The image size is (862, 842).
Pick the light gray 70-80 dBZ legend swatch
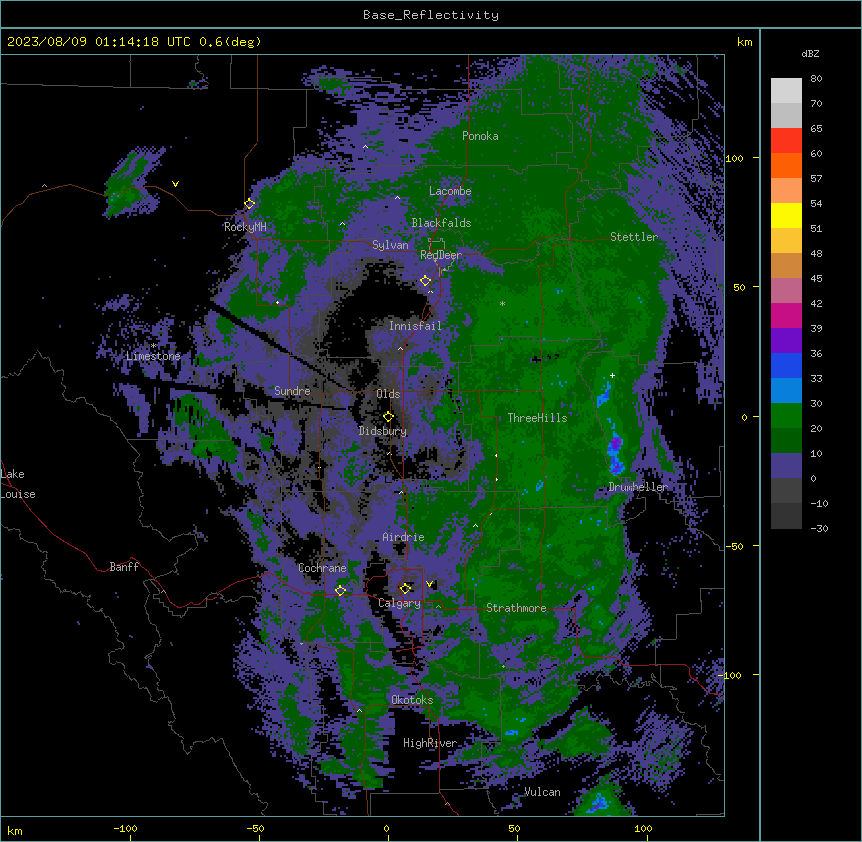point(786,91)
